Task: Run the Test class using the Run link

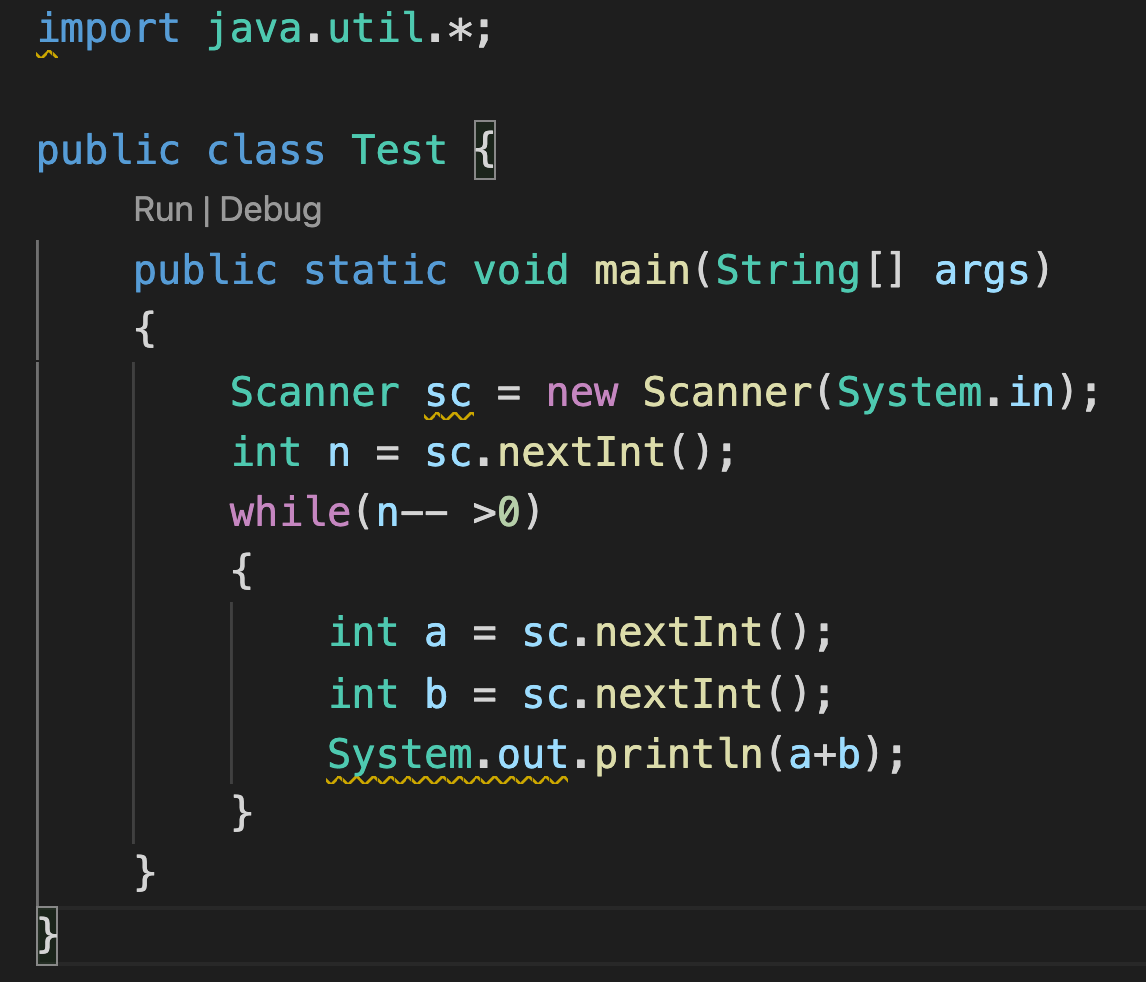Action: tap(163, 210)
